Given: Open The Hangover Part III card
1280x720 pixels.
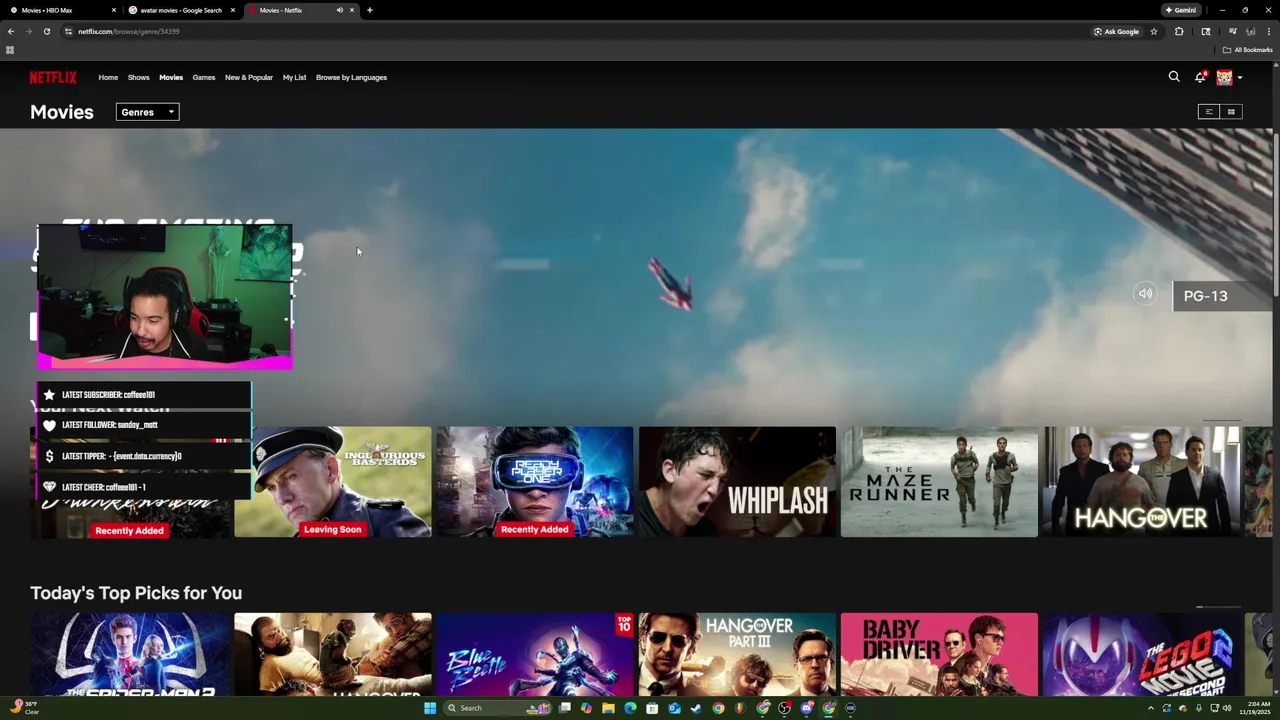Looking at the screenshot, I should [x=737, y=654].
